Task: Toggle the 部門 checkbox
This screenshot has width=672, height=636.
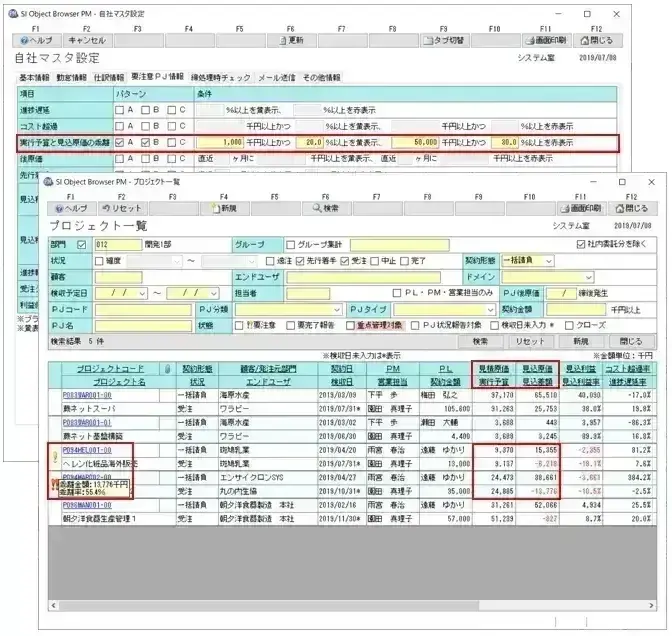Action: point(81,245)
